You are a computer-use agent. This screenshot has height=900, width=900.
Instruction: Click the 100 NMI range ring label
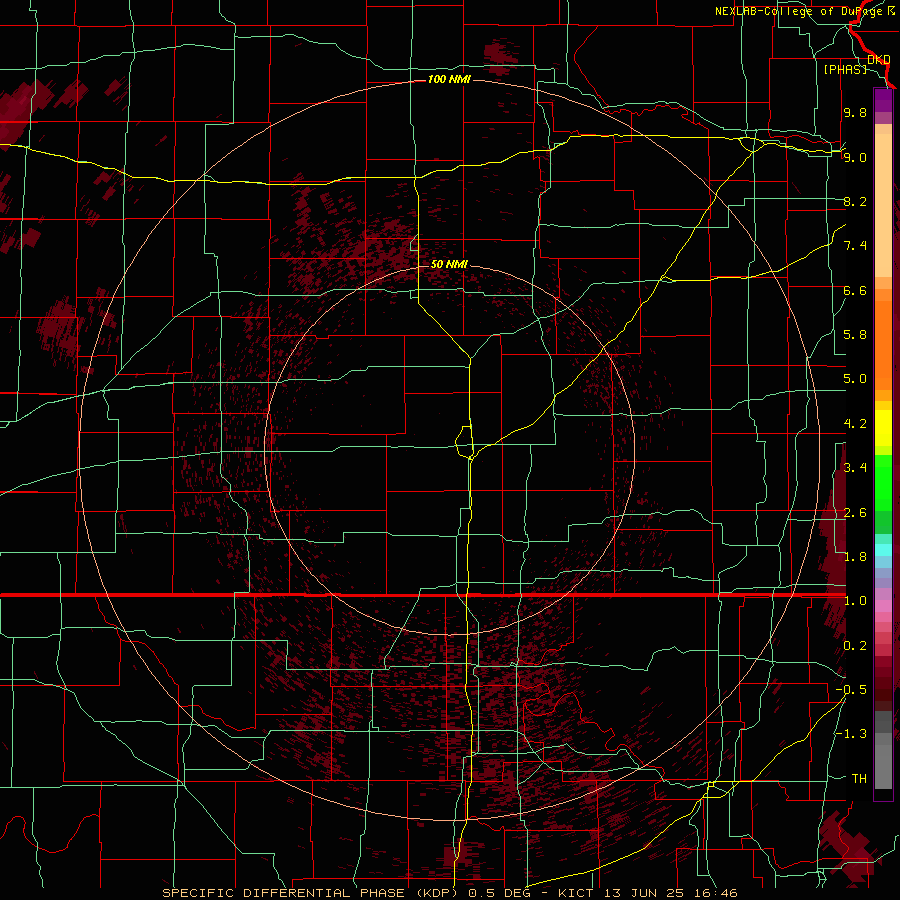[x=449, y=79]
